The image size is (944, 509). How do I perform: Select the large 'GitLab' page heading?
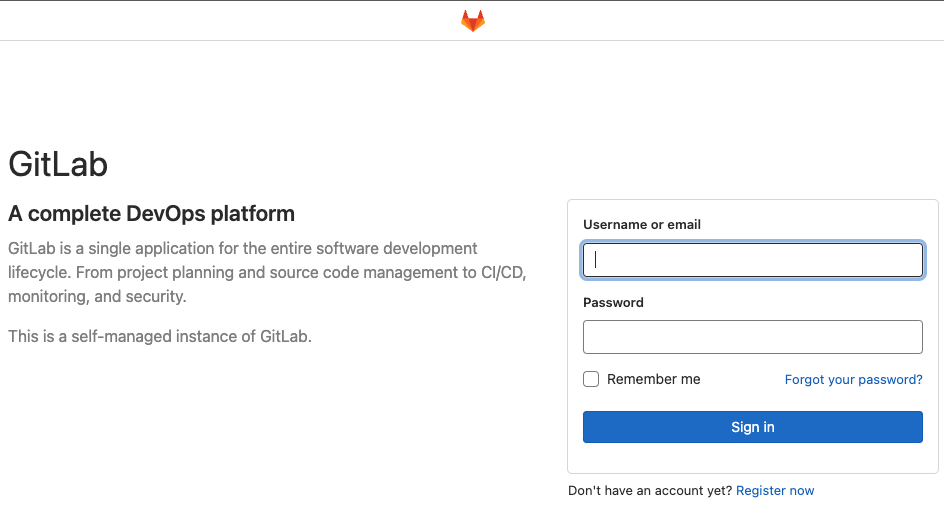point(58,164)
